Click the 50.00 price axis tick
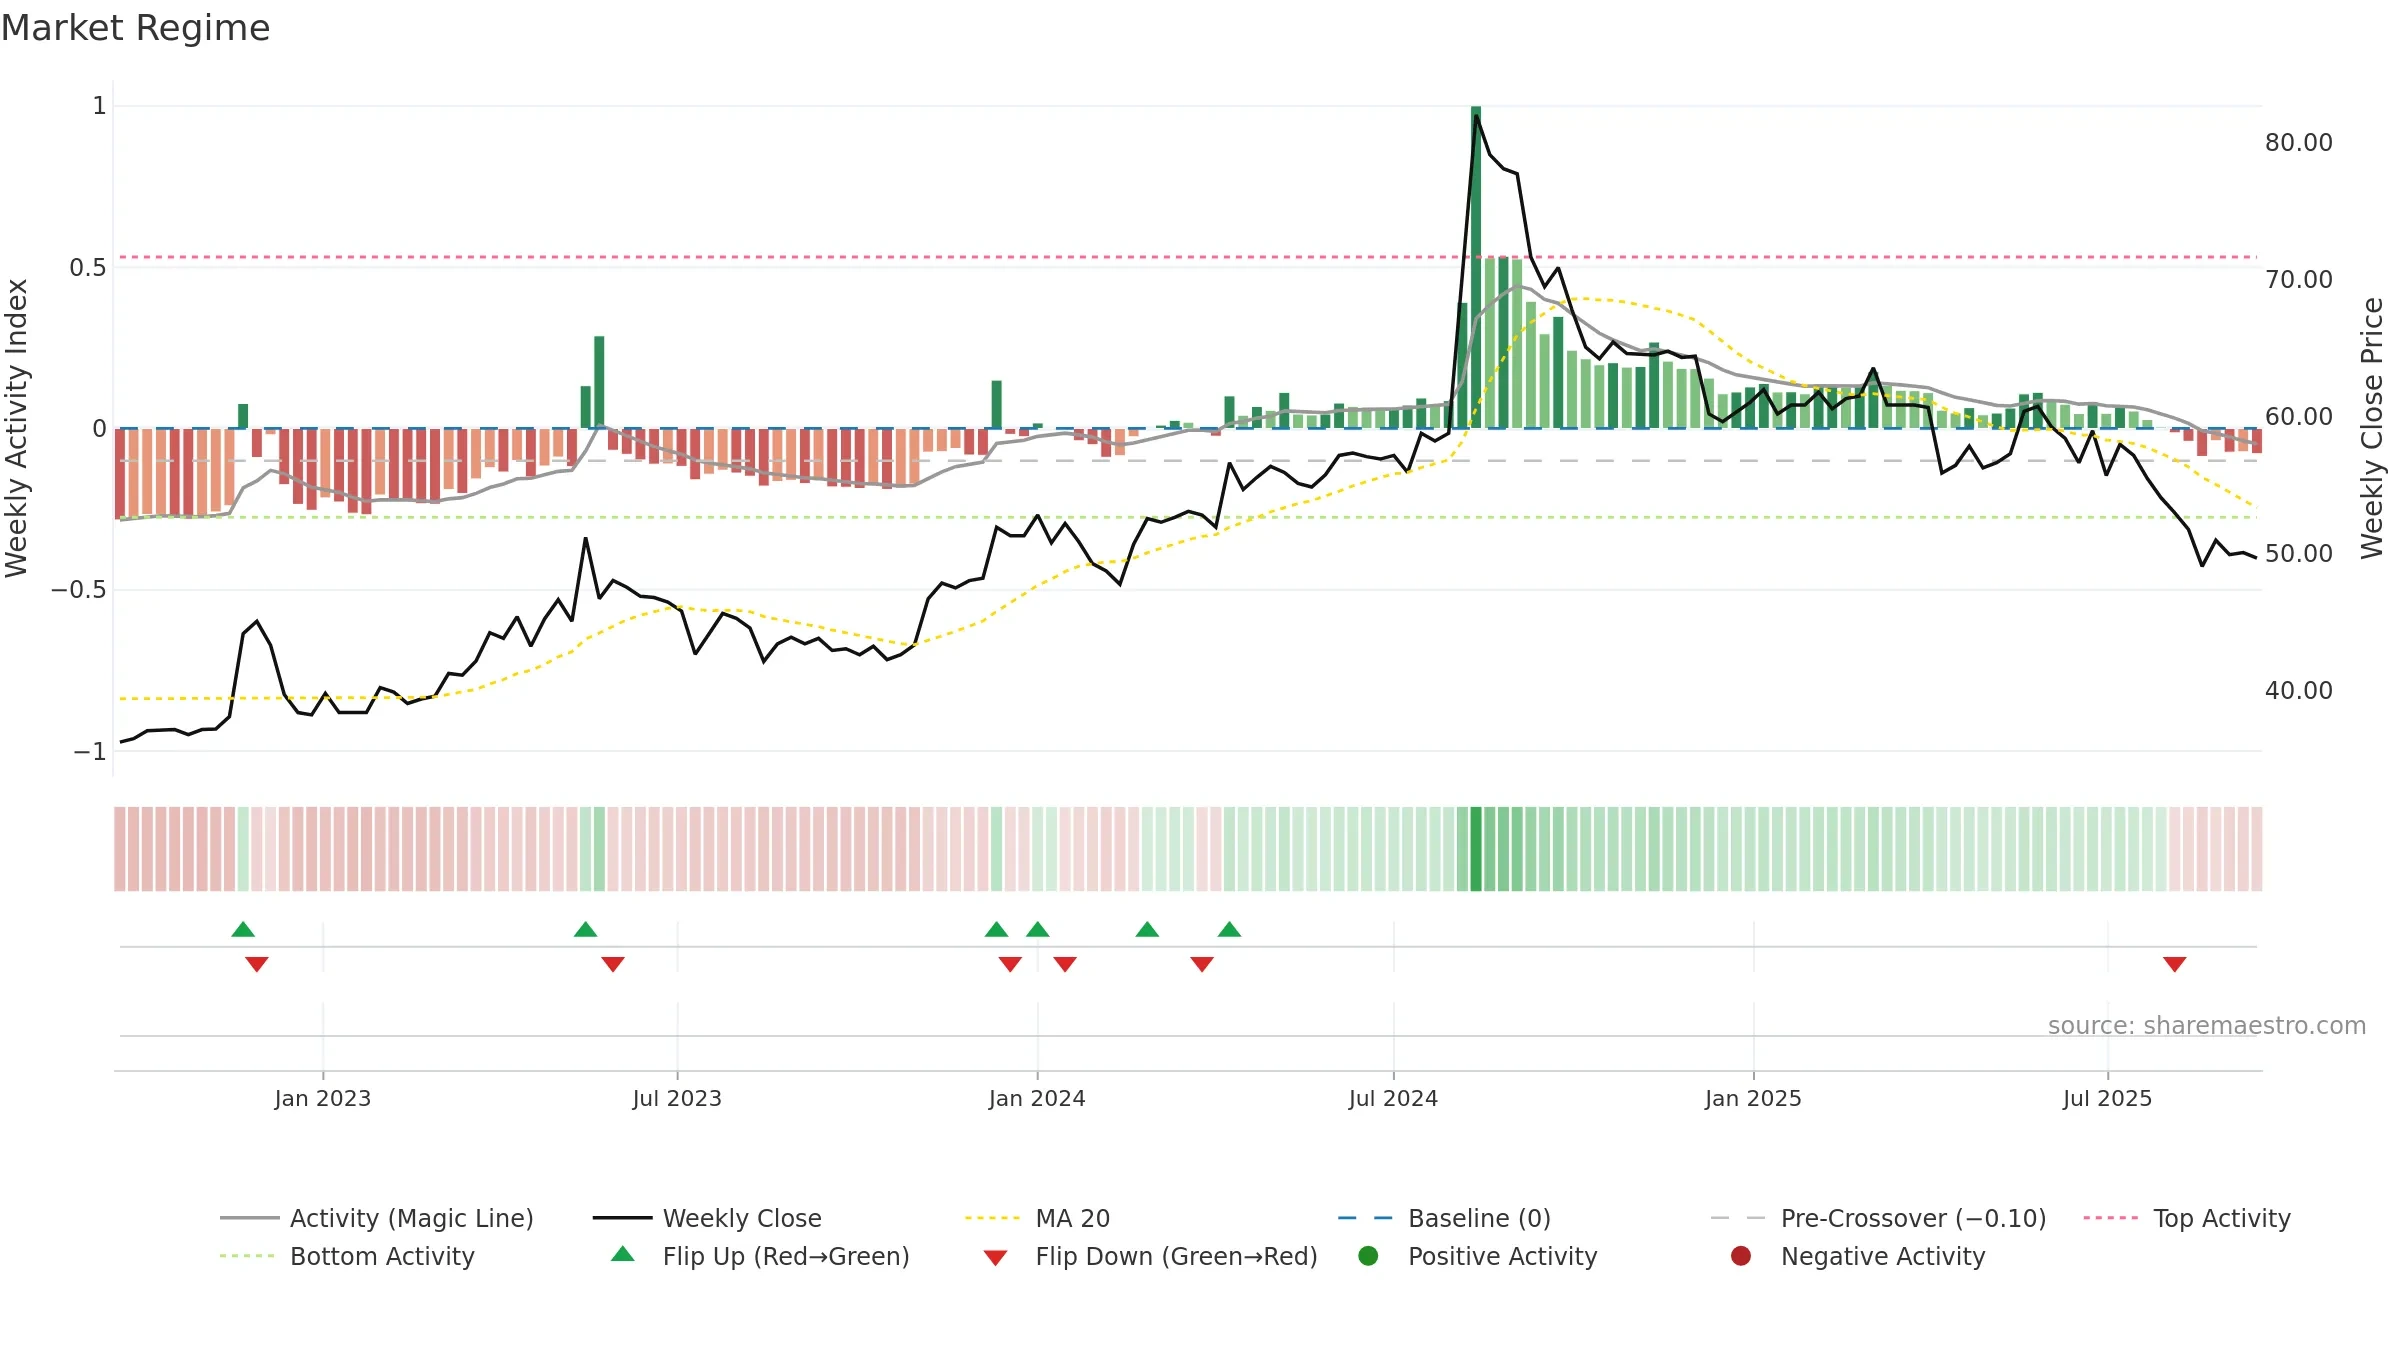Viewport: 2400px width, 1350px height. [2299, 554]
